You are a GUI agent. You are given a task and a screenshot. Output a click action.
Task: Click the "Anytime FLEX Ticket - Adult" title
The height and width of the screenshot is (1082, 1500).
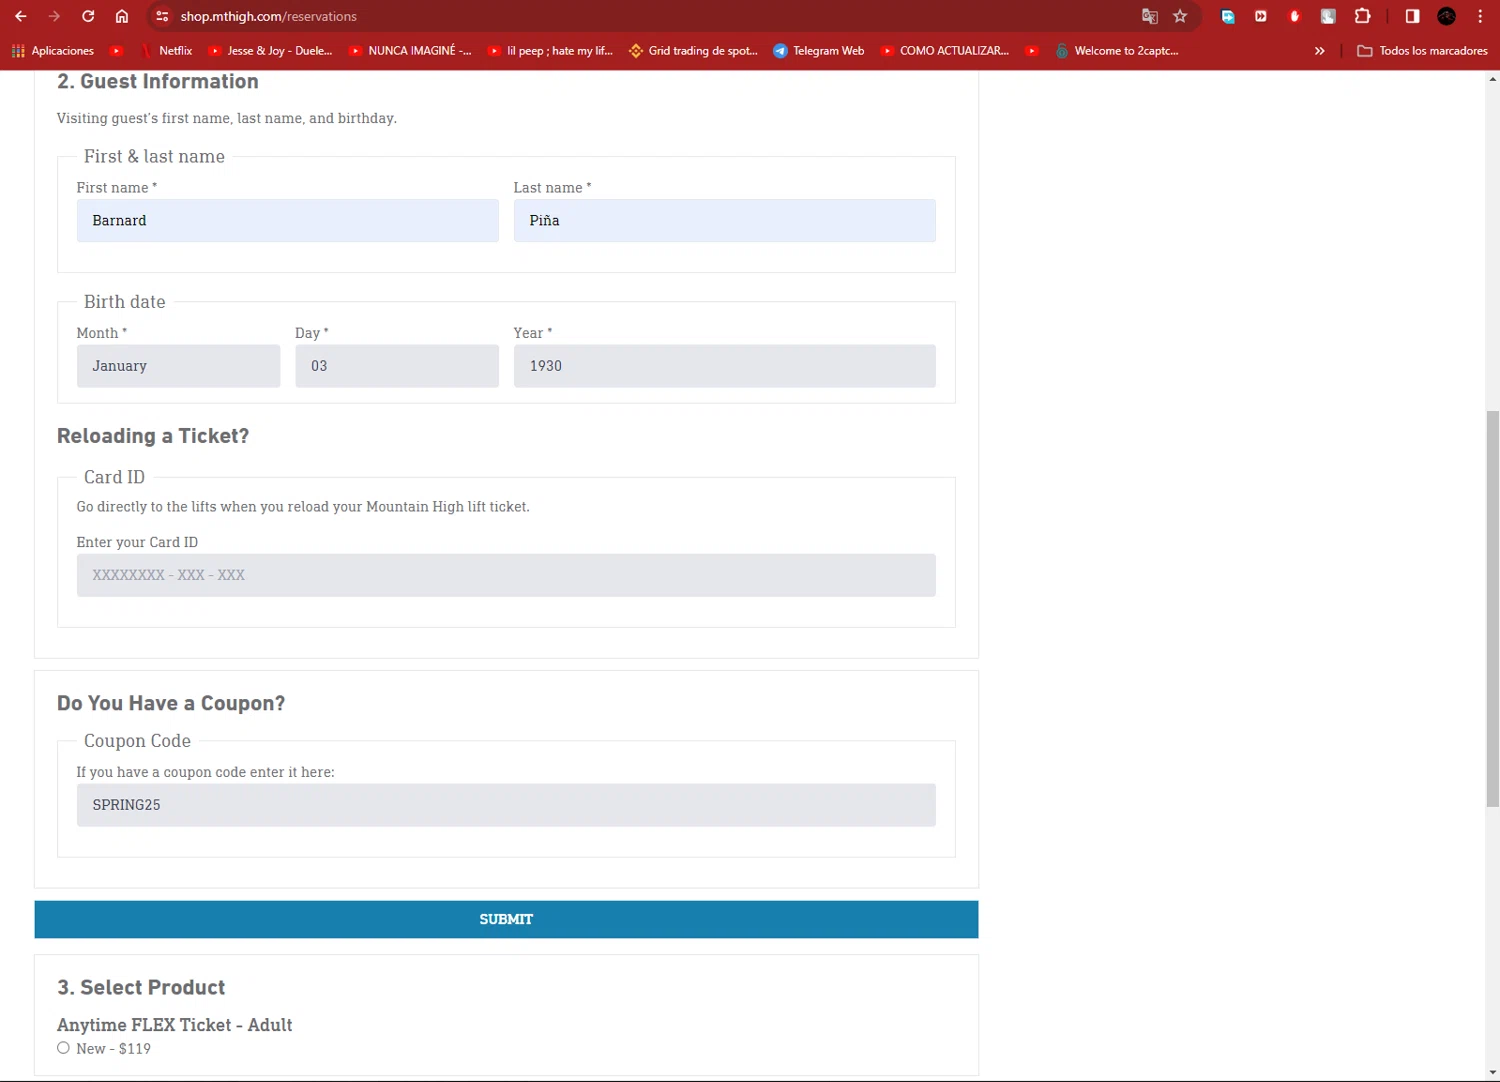click(x=175, y=1025)
